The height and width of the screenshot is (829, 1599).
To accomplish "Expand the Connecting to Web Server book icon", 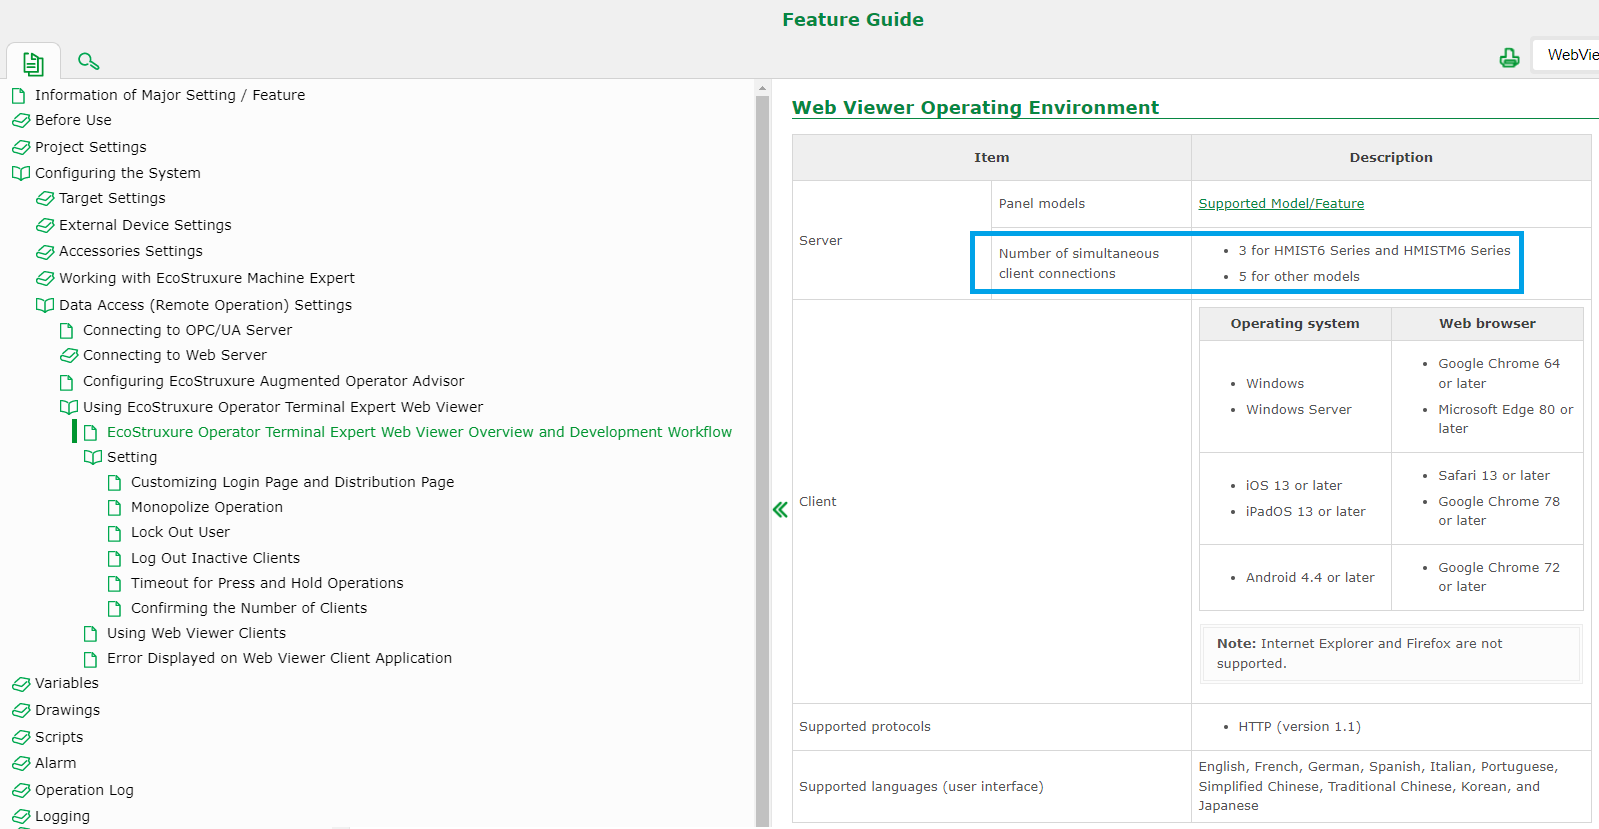I will 69,355.
